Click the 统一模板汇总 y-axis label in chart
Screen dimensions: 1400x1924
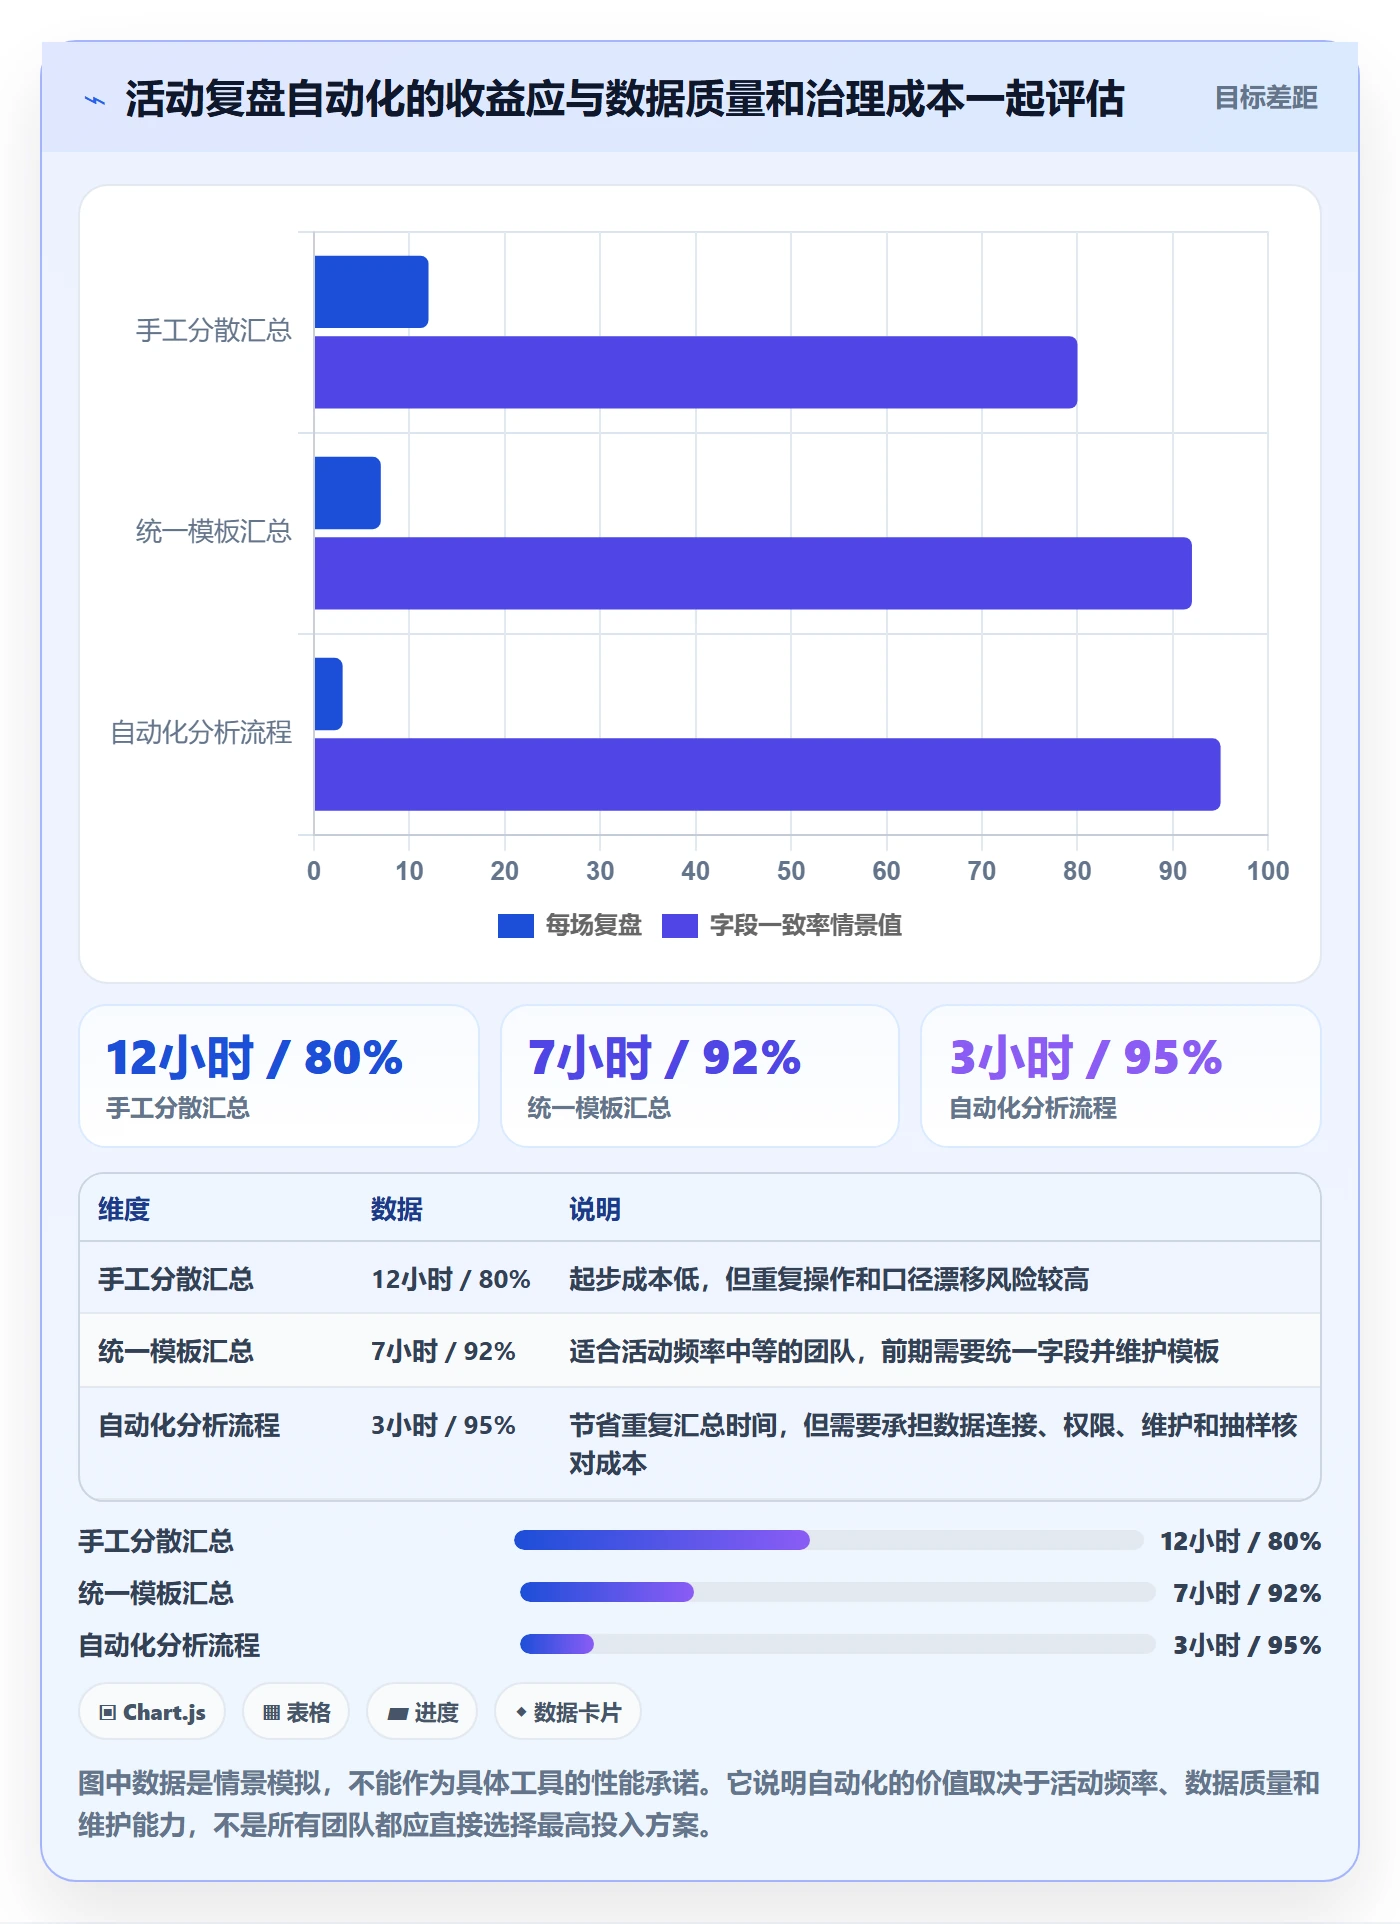coord(214,532)
